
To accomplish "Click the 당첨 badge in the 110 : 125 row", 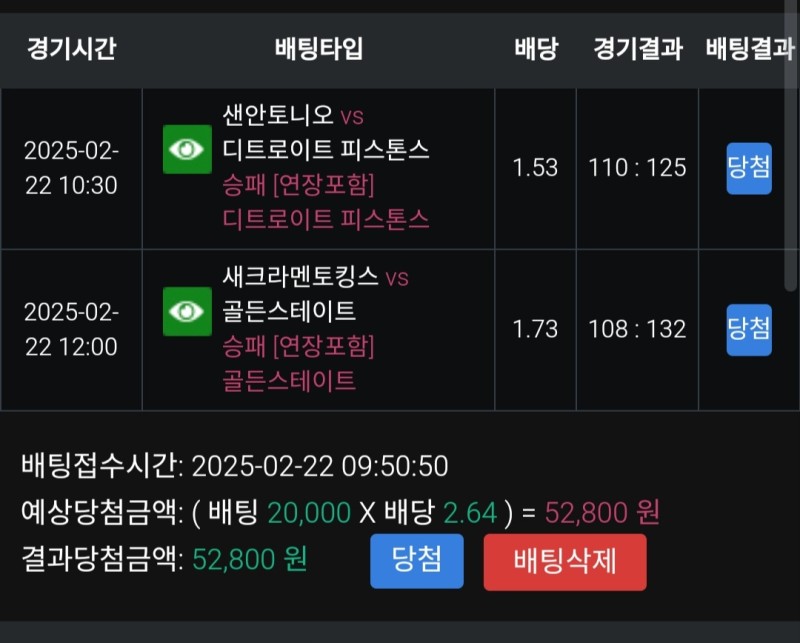I will tap(748, 168).
